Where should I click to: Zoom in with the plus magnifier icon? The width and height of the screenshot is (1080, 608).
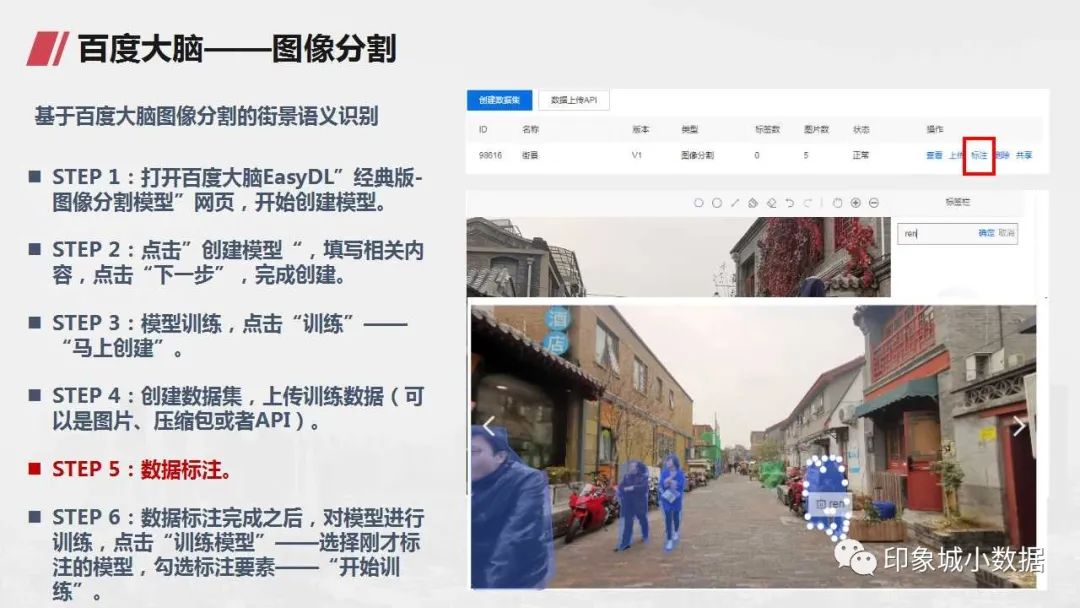coord(855,203)
